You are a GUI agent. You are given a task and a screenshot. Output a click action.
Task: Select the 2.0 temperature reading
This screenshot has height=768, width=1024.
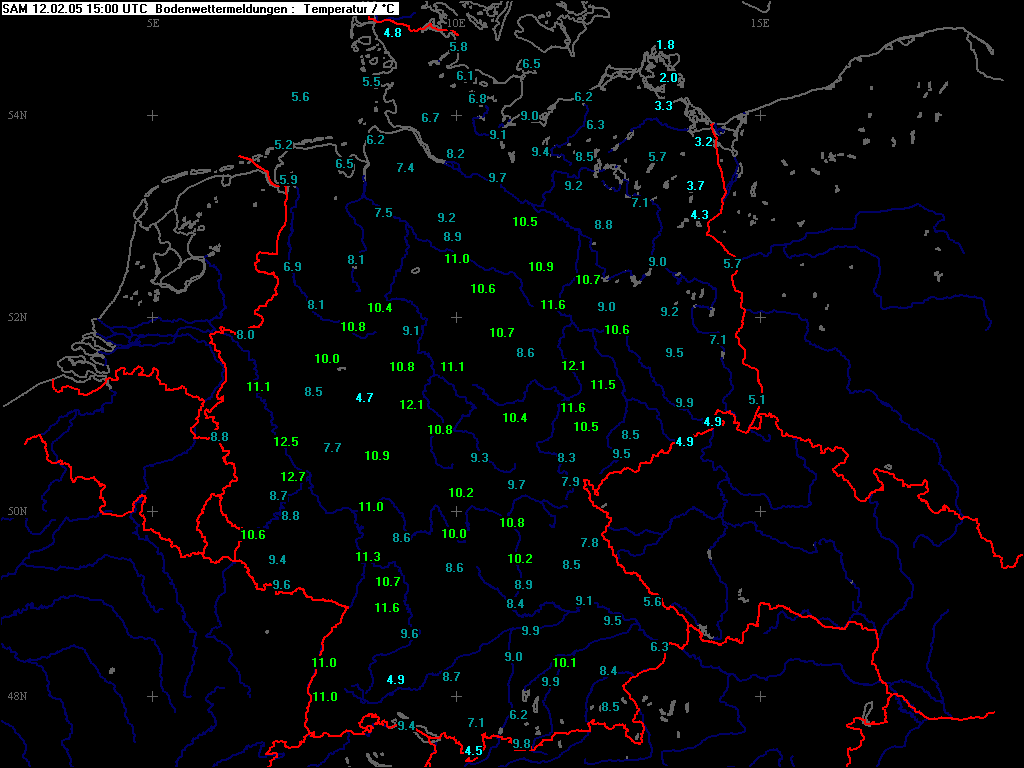pyautogui.click(x=669, y=77)
